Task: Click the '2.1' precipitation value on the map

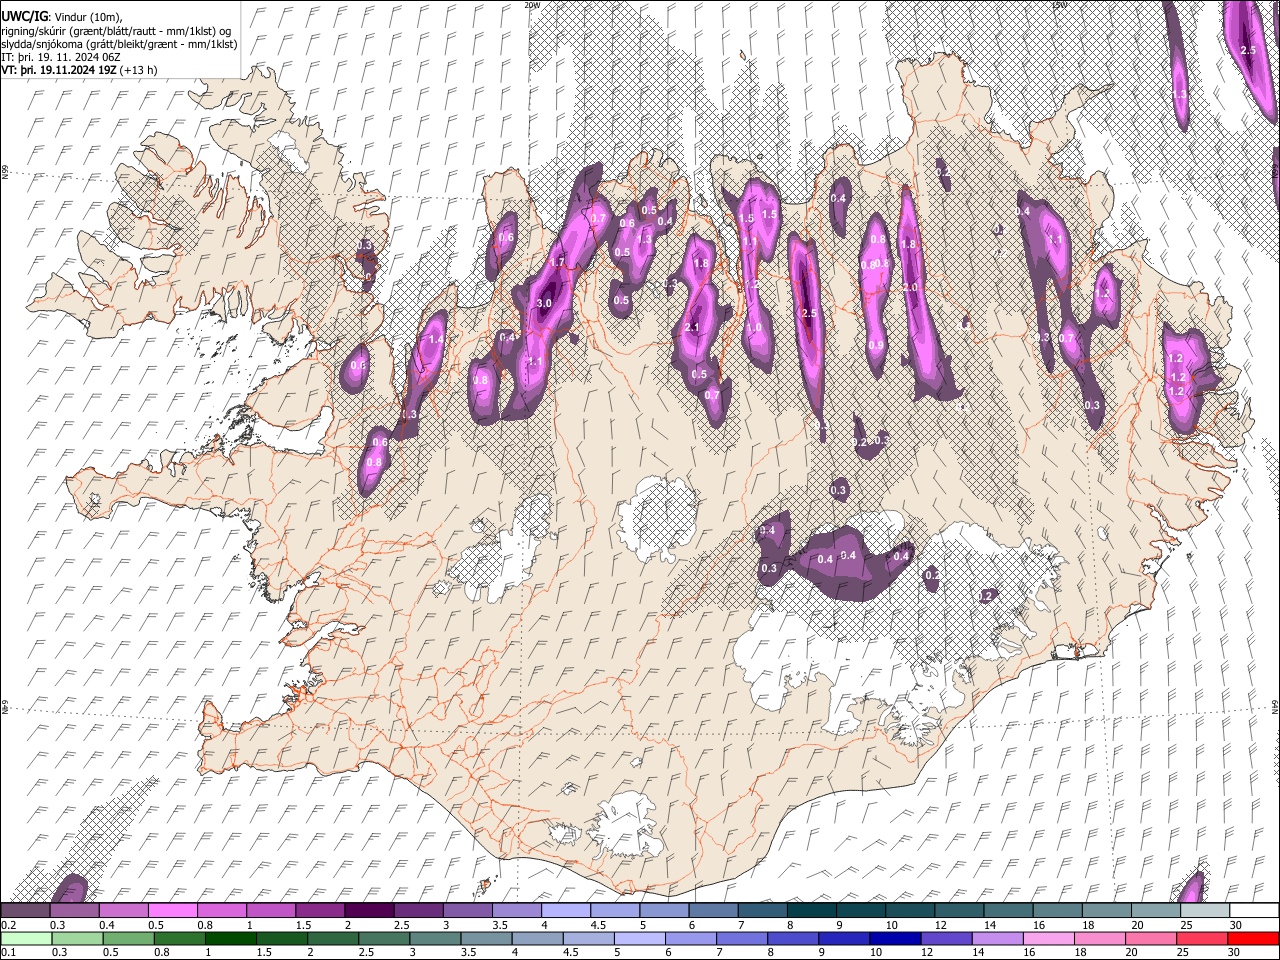Action: pos(692,328)
